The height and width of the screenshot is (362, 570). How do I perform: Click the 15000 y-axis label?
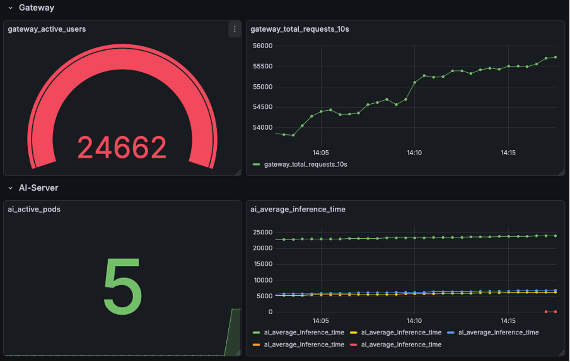click(x=262, y=264)
